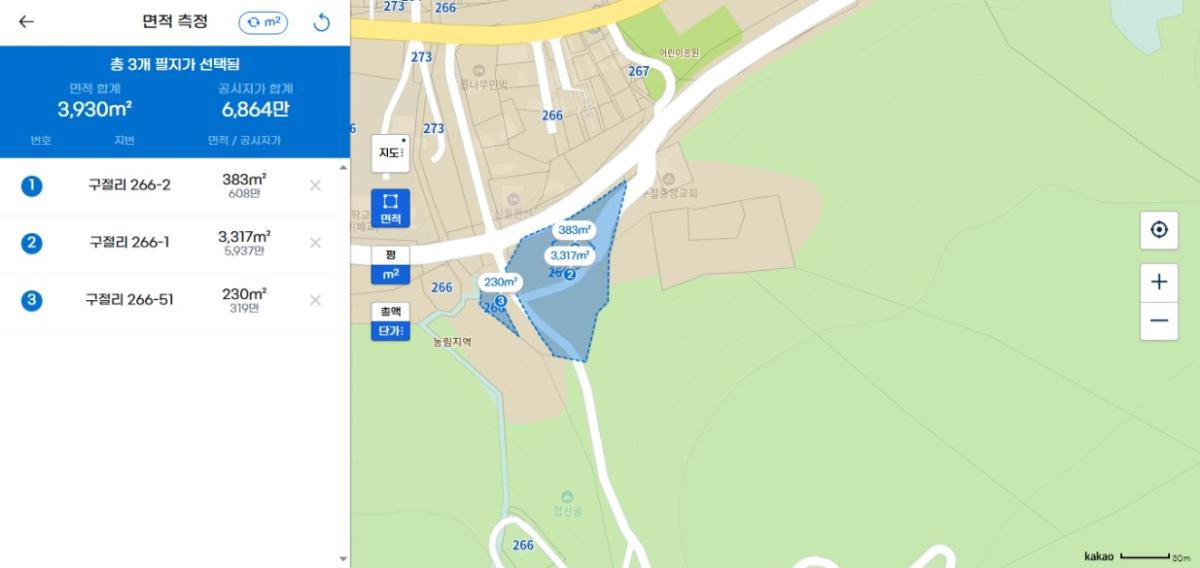
Task: Switch area unit to 평
Action: pos(390,255)
